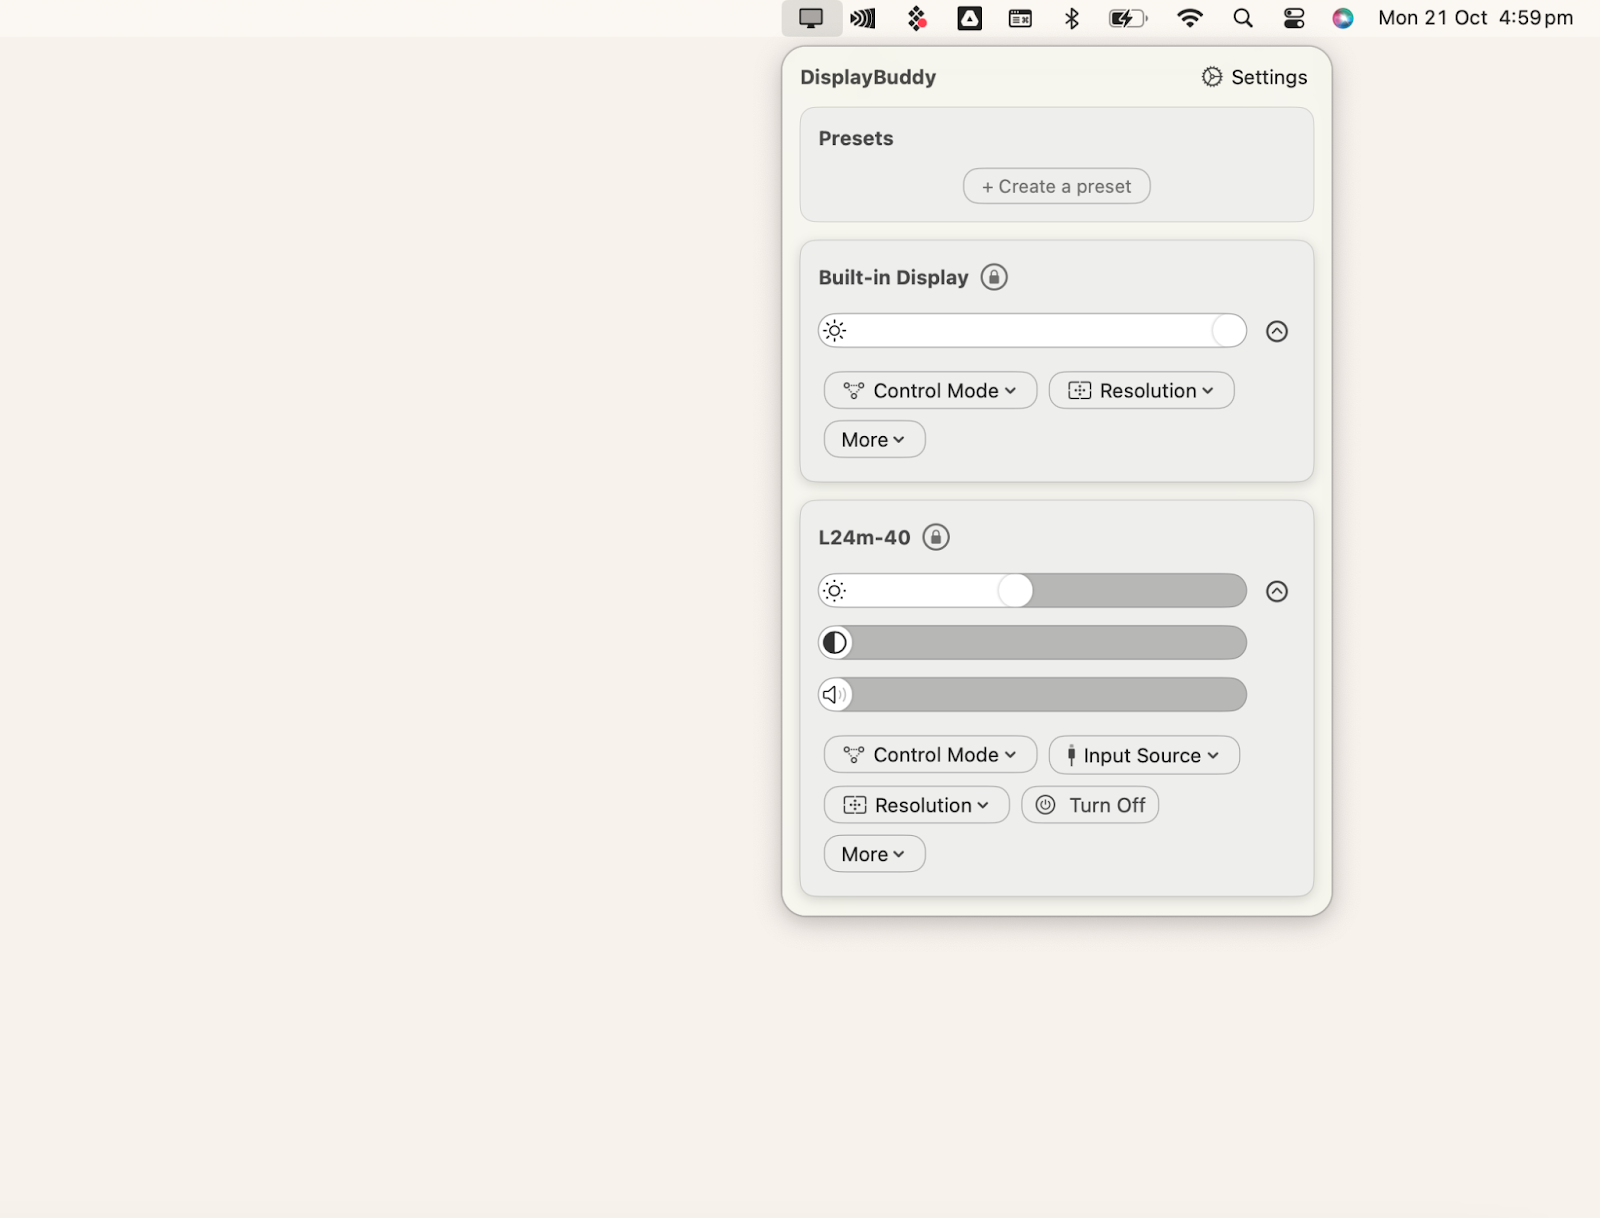Open Resolution dropdown for Built-in Display
1600x1218 pixels.
(1141, 390)
